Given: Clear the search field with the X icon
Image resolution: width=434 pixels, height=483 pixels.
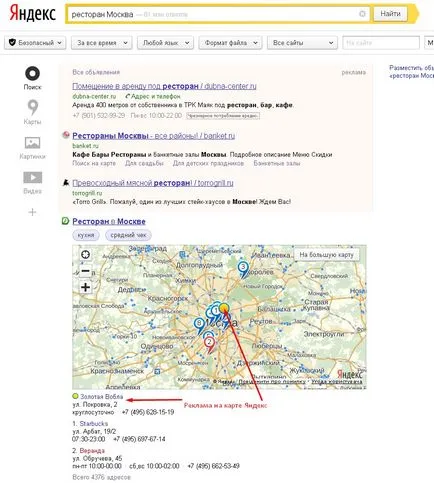Looking at the screenshot, I should pyautogui.click(x=362, y=14).
